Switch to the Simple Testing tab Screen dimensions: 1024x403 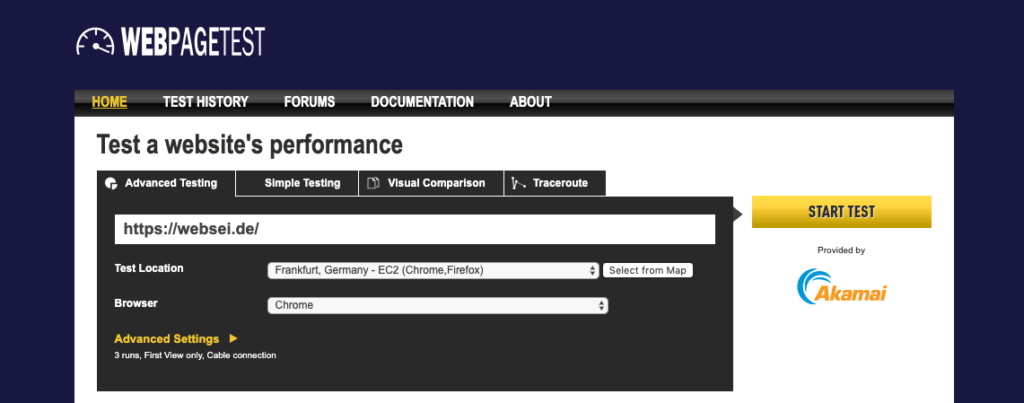tap(297, 183)
